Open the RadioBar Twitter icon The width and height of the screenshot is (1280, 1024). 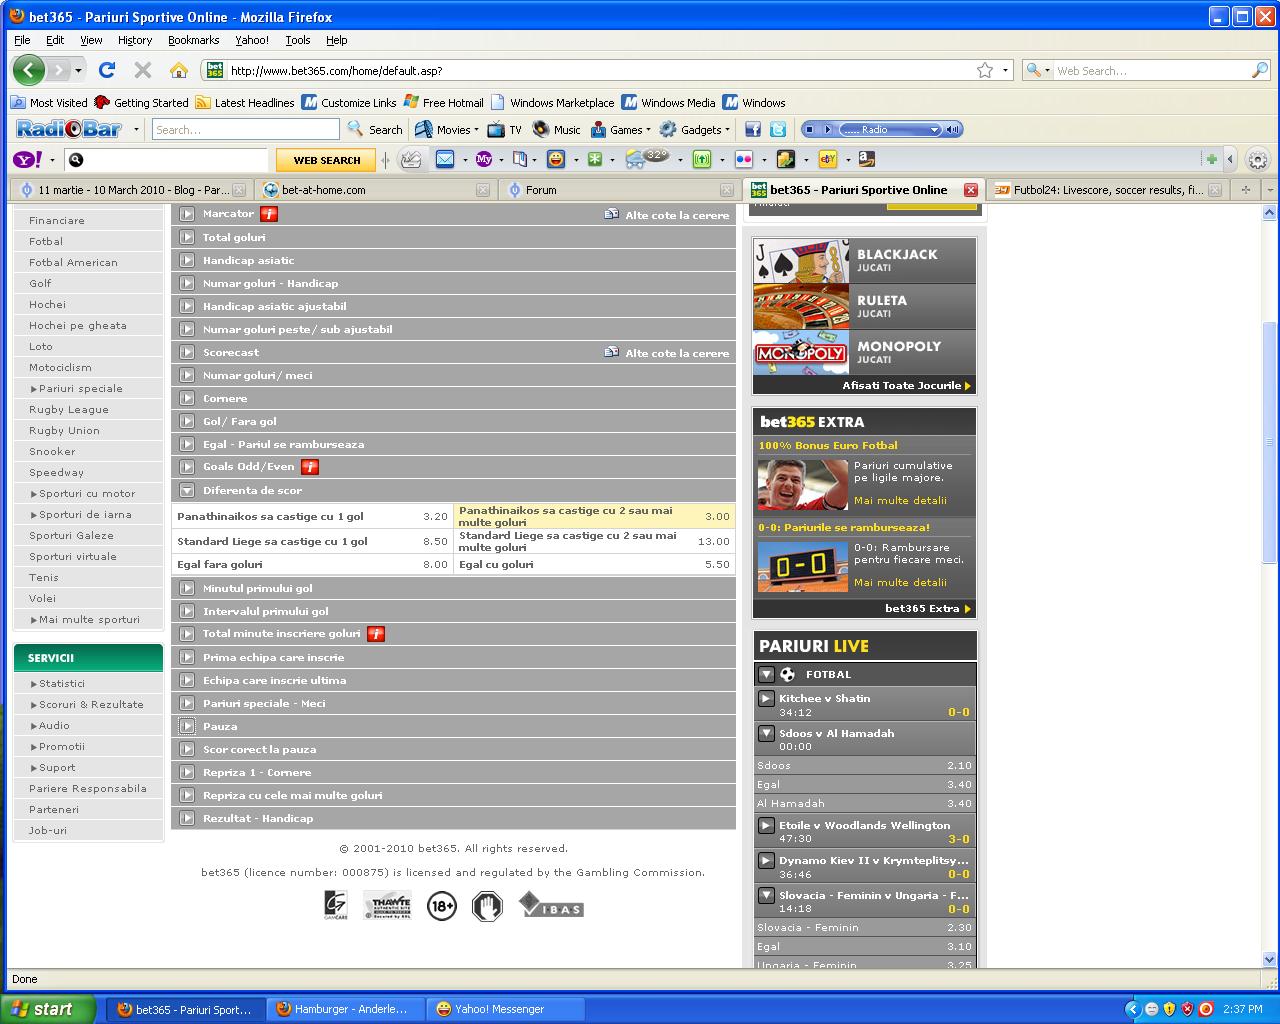click(x=777, y=129)
